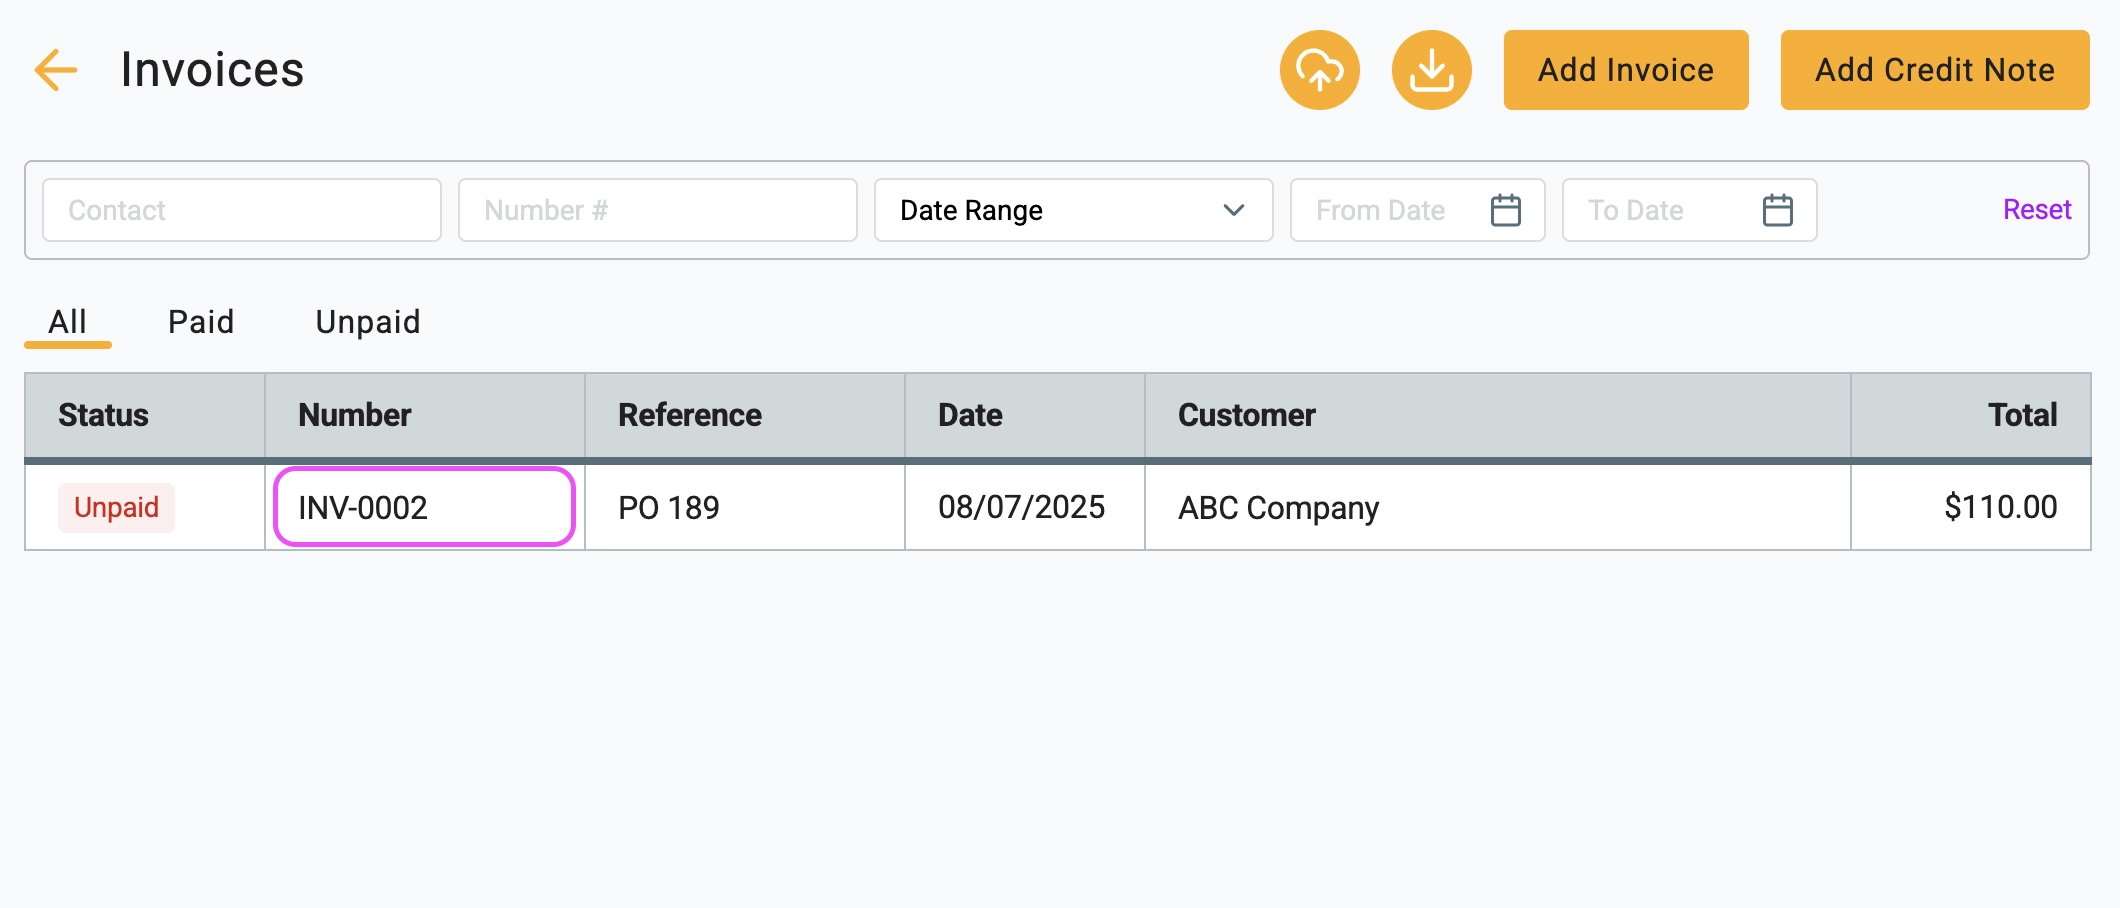Reset the invoice filters
2120x908 pixels.
[x=2036, y=210]
